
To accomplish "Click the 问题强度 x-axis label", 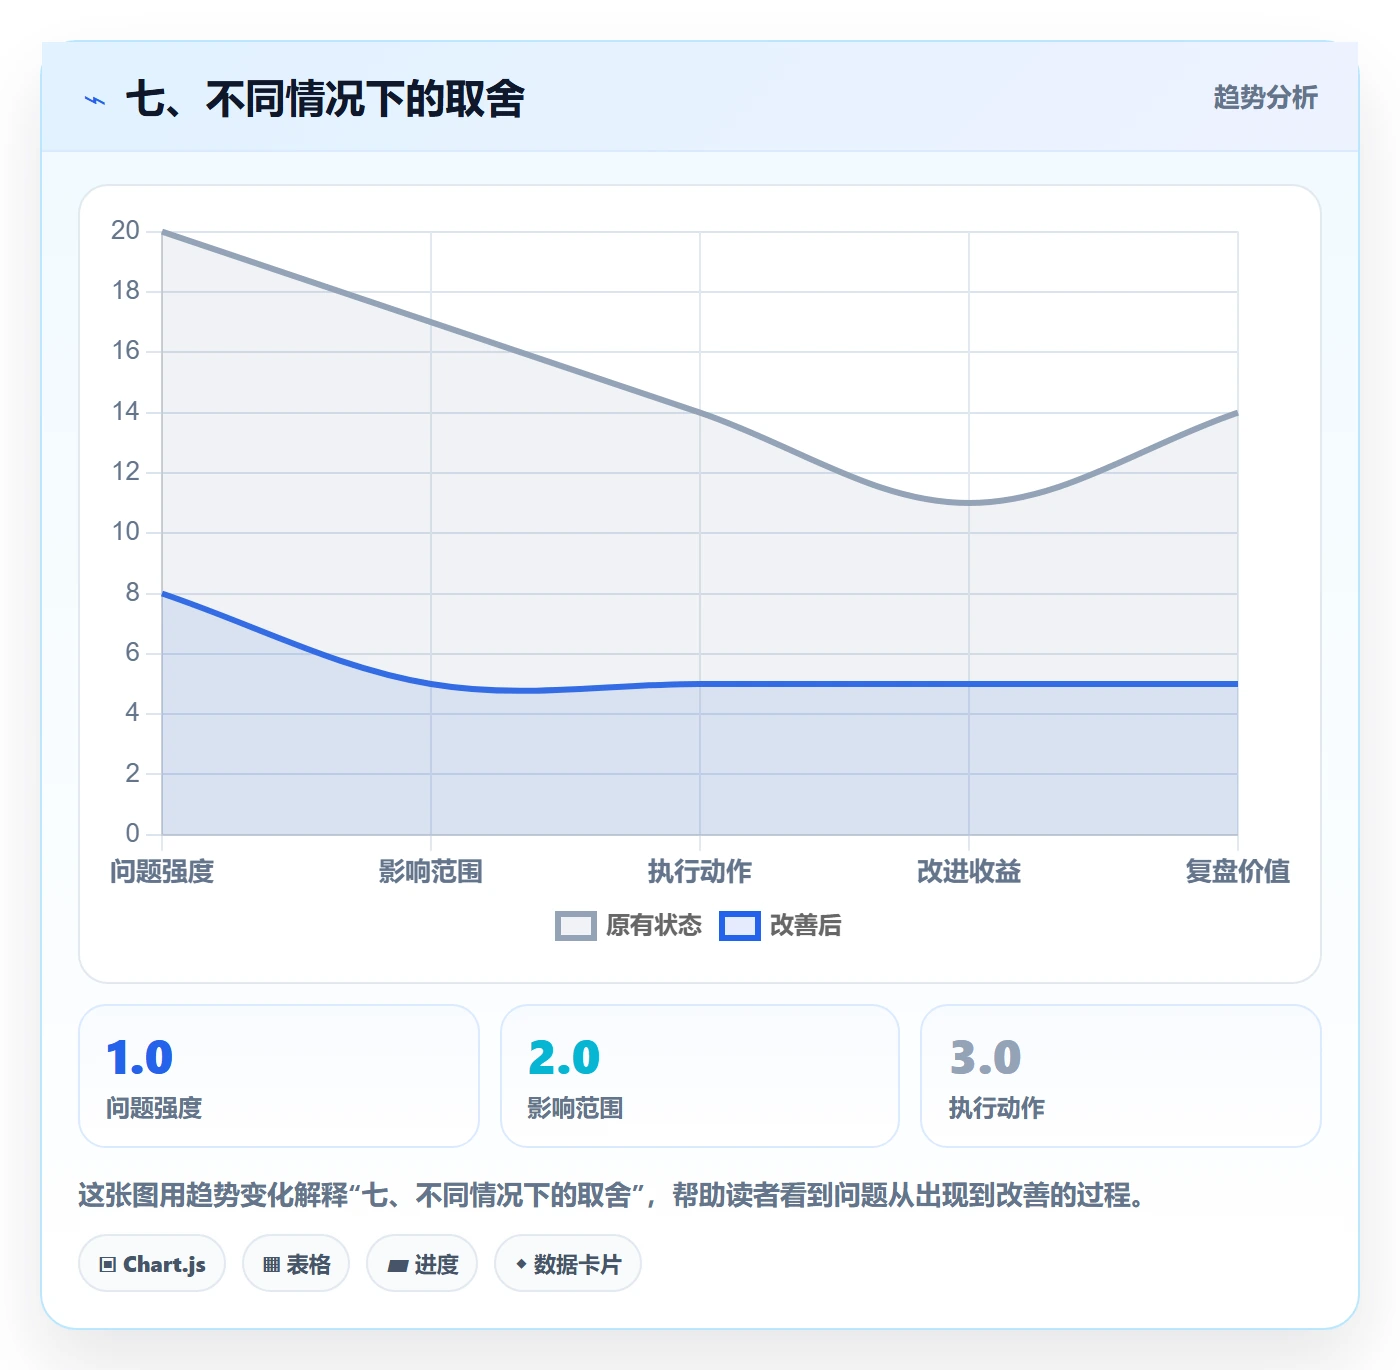I will [162, 872].
